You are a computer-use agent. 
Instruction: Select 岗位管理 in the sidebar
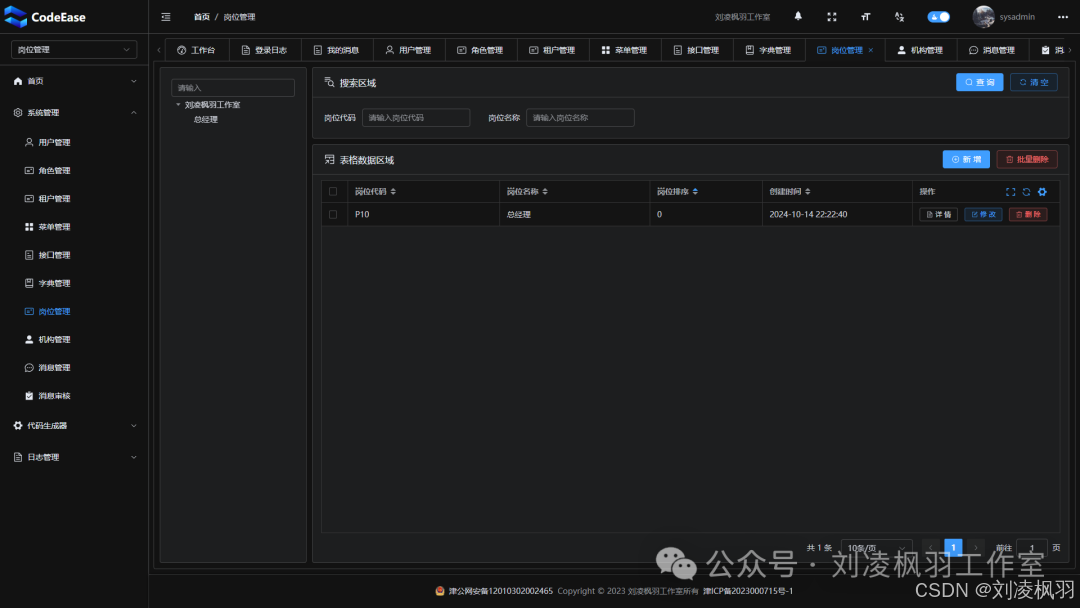[x=74, y=312]
